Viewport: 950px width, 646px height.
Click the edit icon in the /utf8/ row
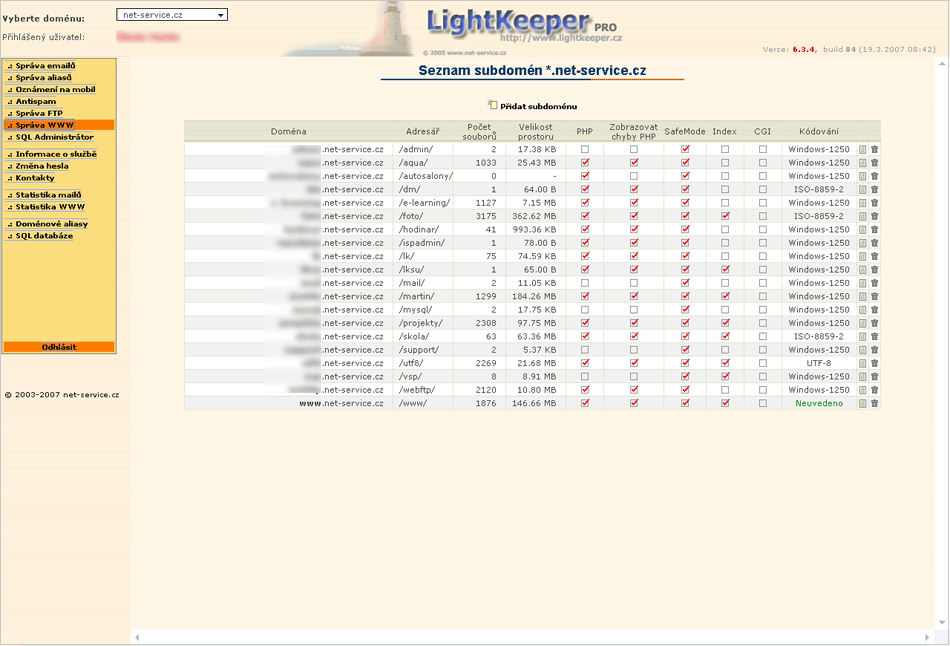862,363
